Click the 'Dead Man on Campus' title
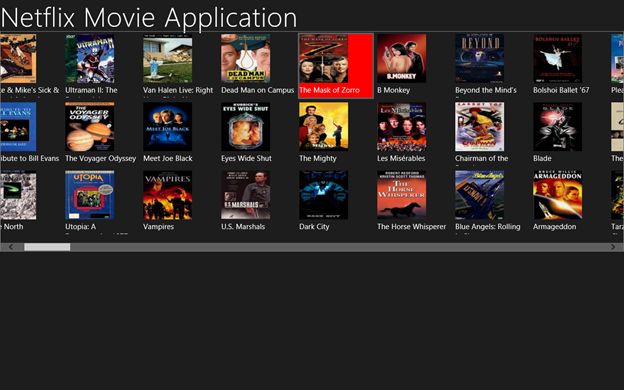Screen dimensions: 624x390 [257, 90]
